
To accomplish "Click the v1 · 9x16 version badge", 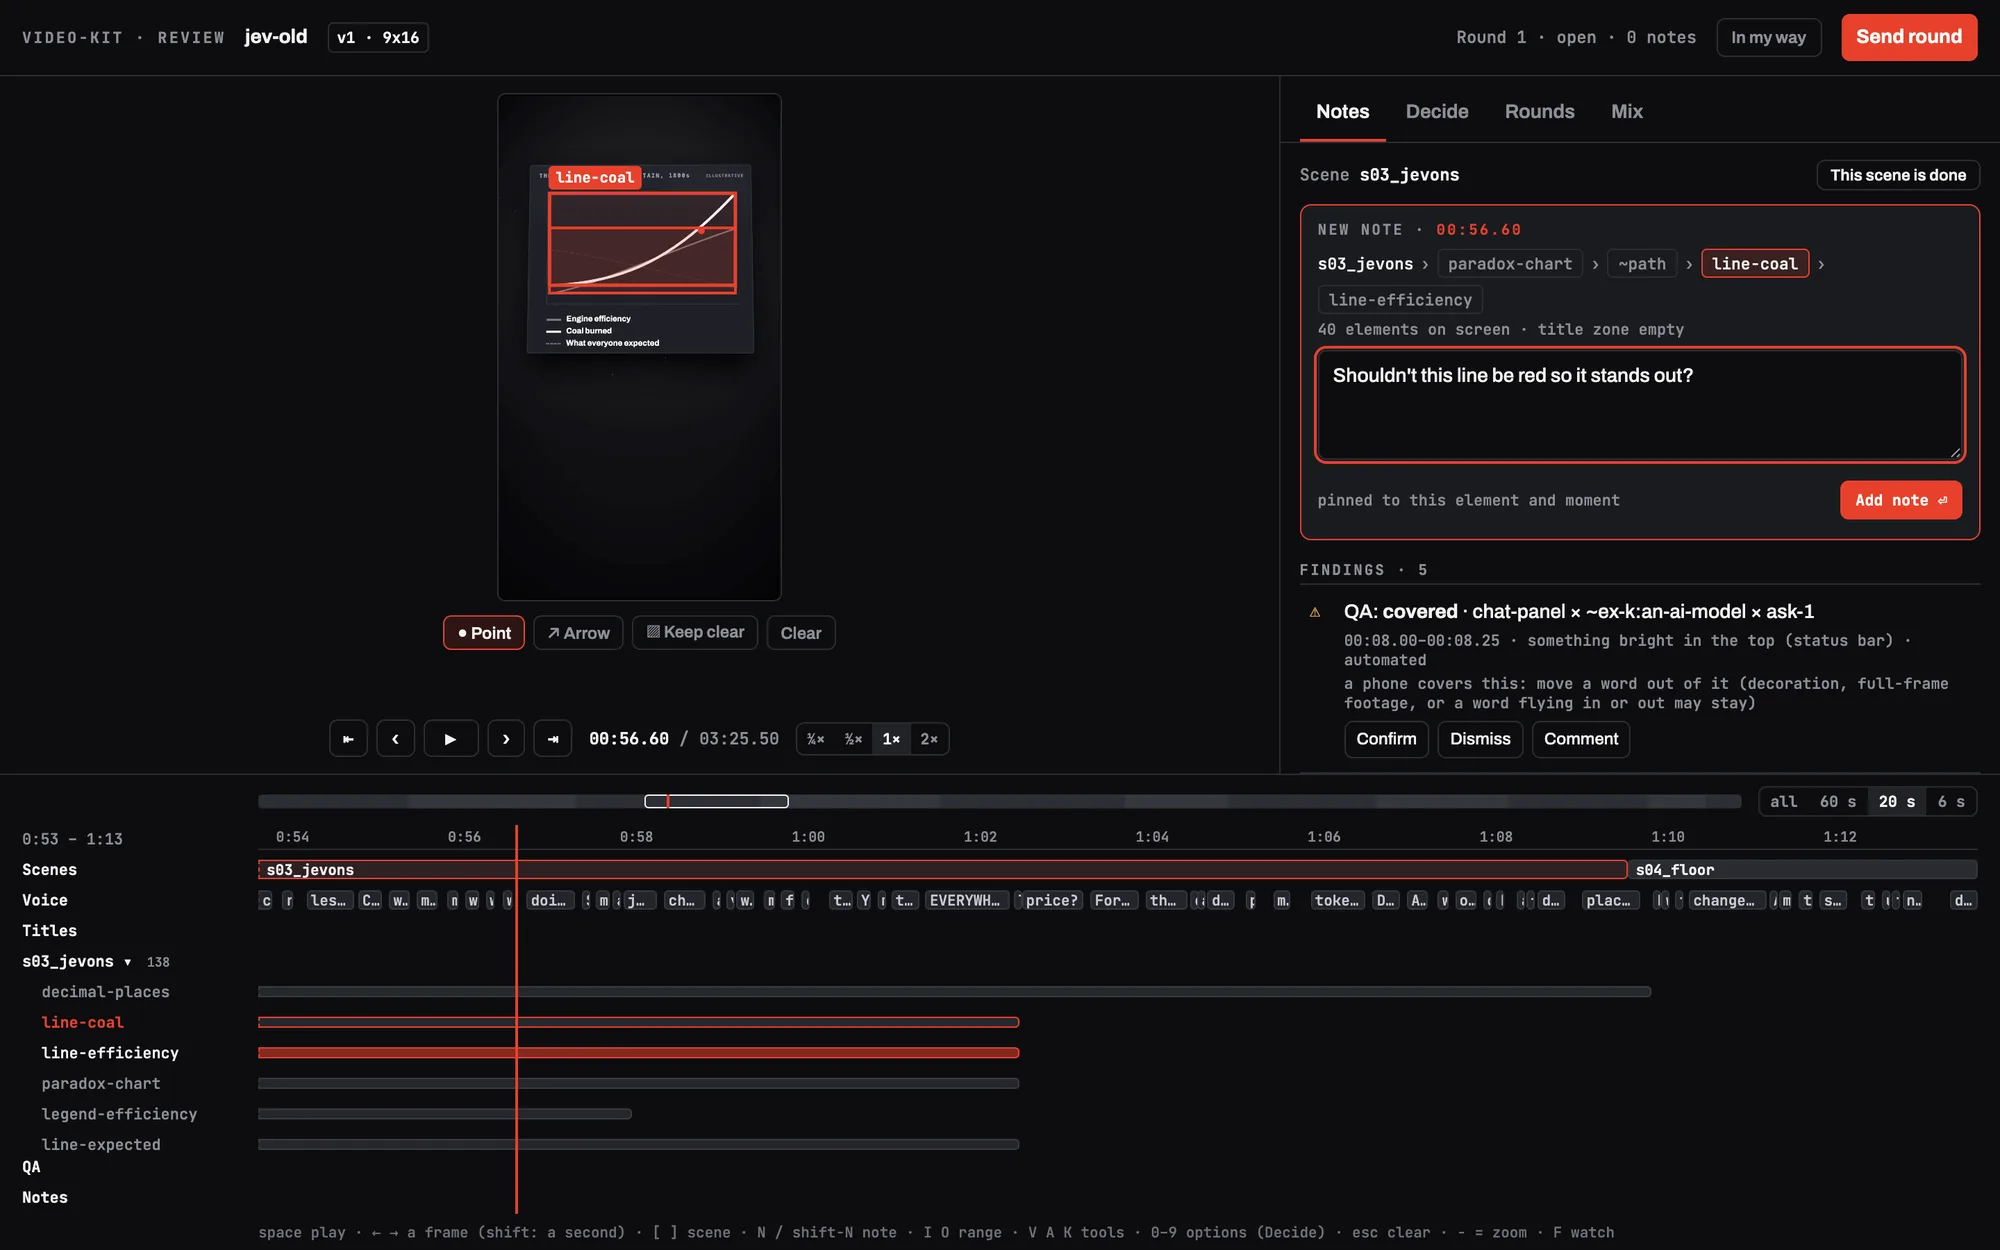I will click(378, 38).
